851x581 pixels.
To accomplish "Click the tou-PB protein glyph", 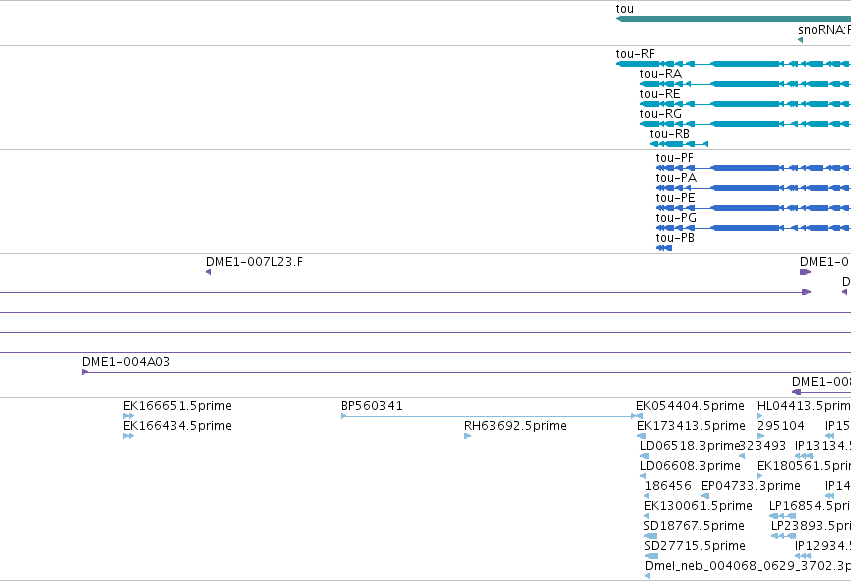I will point(664,248).
